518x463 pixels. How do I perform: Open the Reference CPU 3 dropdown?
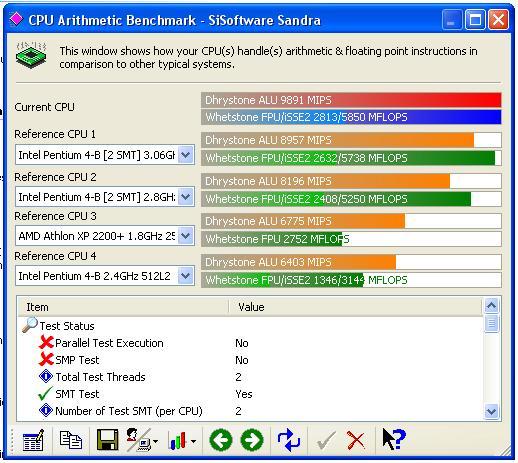[x=186, y=236]
